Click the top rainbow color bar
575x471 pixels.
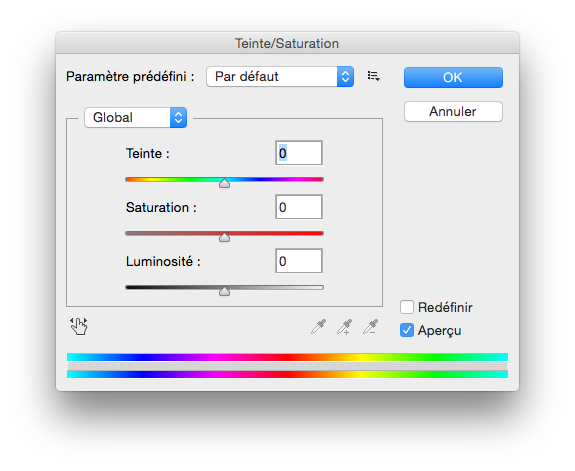288,357
